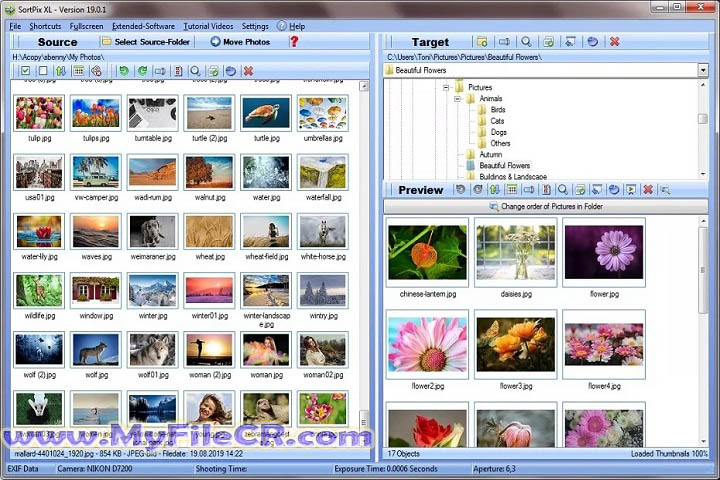Viewport: 720px width, 480px height.
Task: Click the Preview panel scrollbar handle
Action: click(703, 270)
